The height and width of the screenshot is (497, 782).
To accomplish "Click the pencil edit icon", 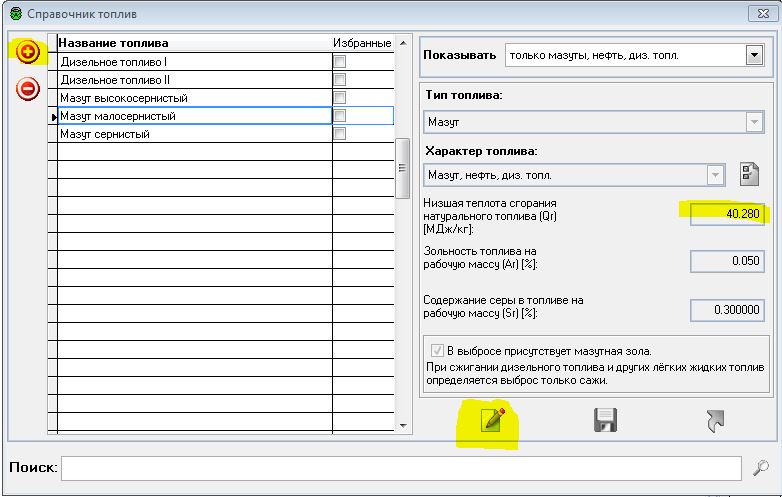I will (x=492, y=421).
